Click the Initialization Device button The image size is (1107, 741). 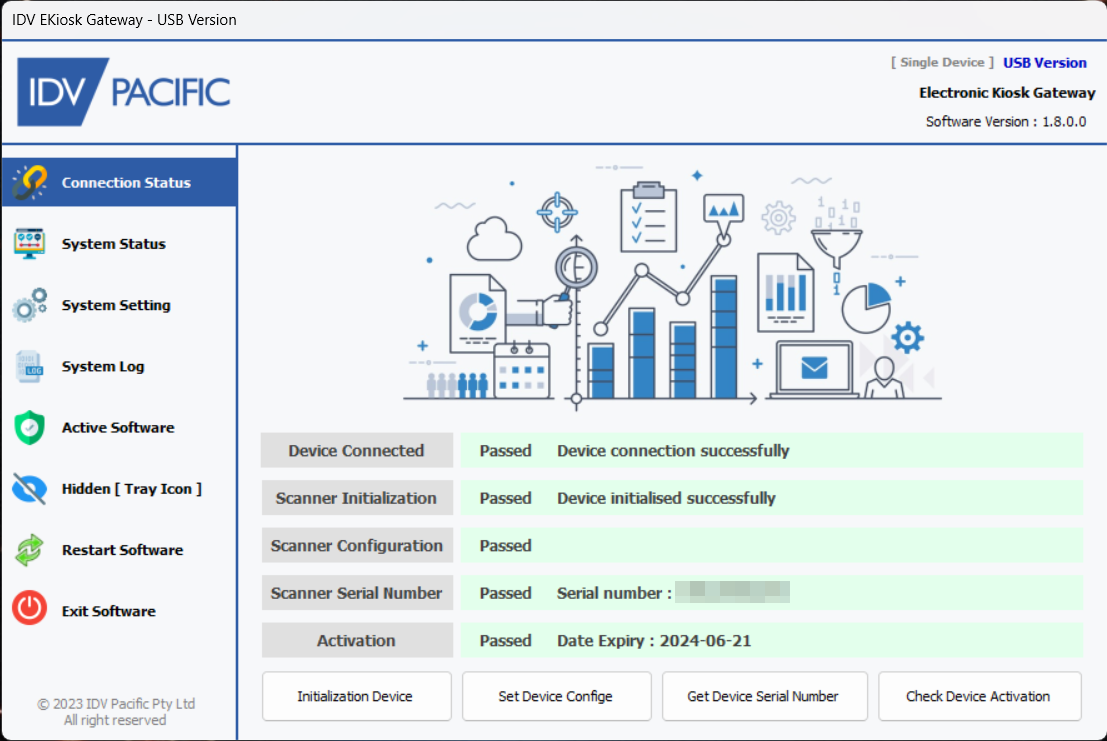(x=357, y=697)
